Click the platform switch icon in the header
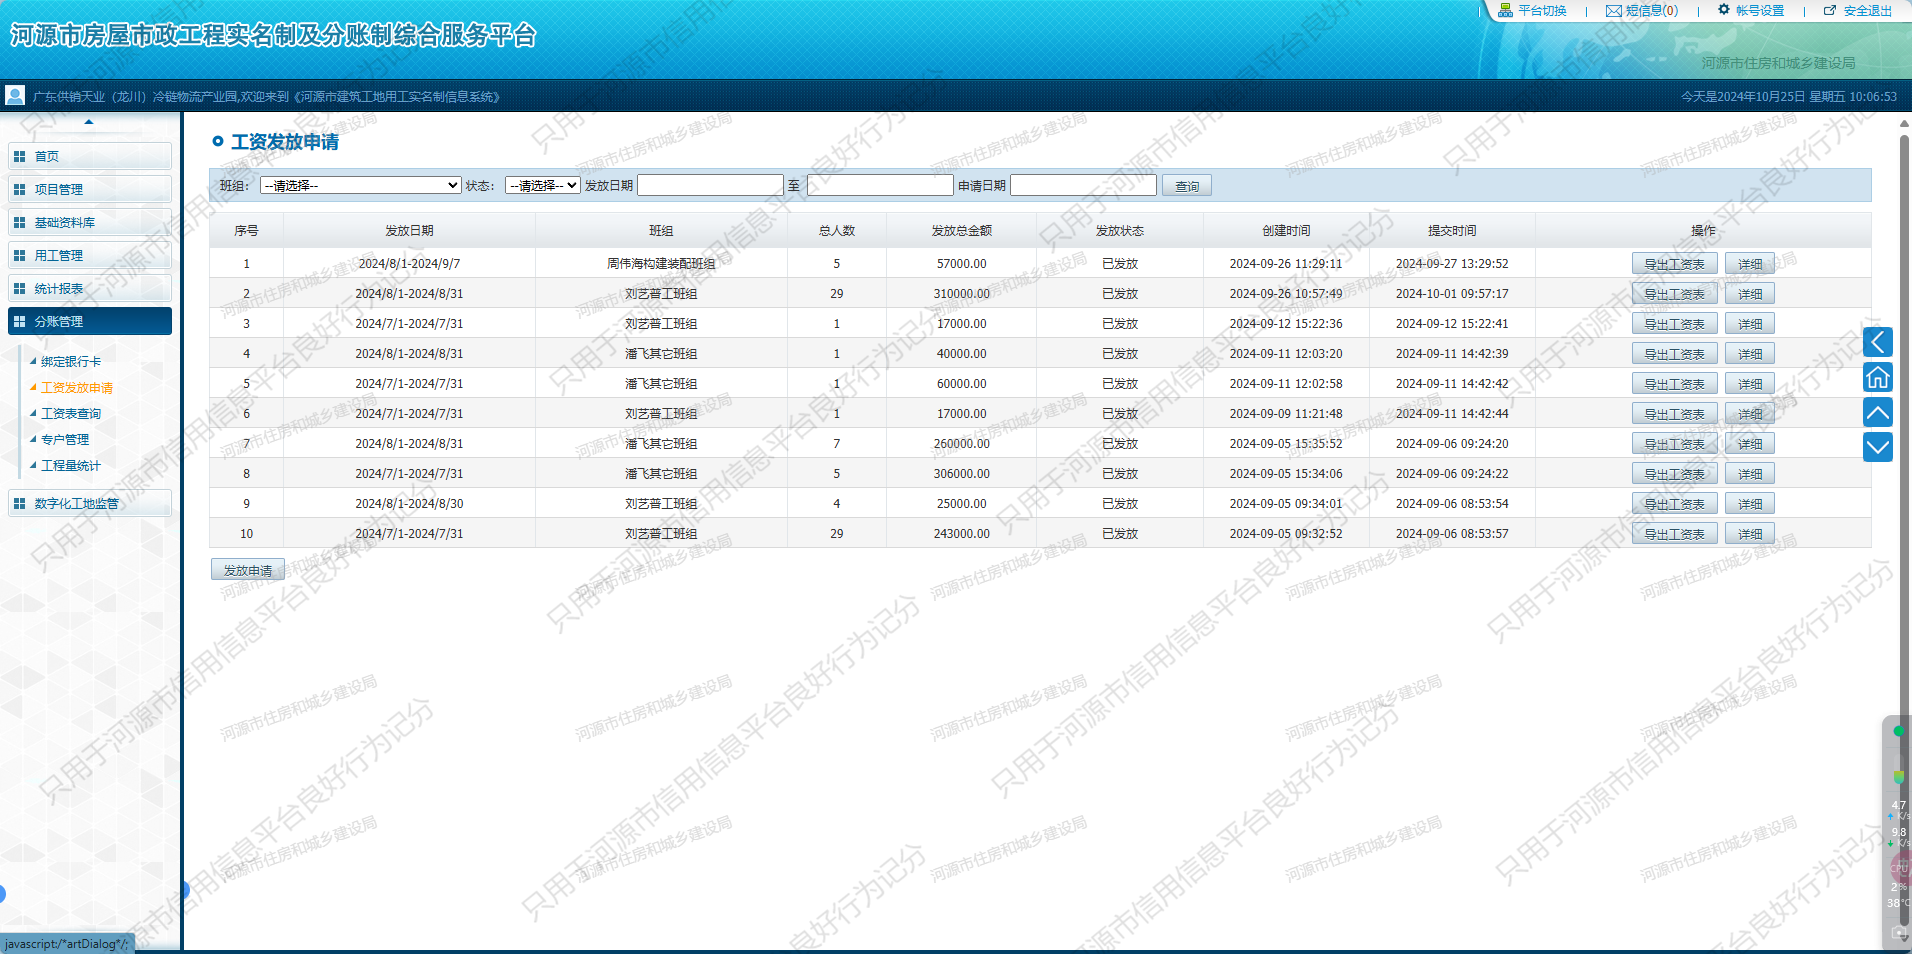 coord(1505,10)
